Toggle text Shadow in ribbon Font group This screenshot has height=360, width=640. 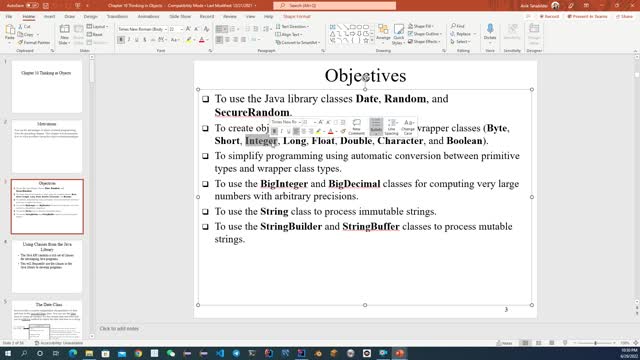144,40
